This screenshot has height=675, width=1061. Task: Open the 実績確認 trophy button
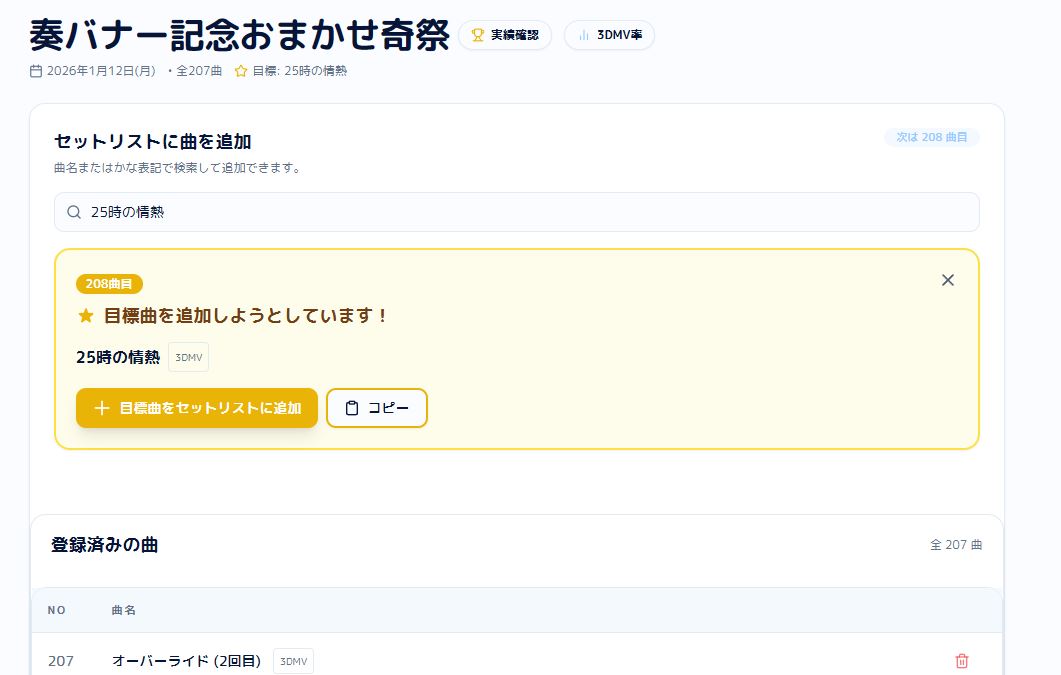click(505, 35)
